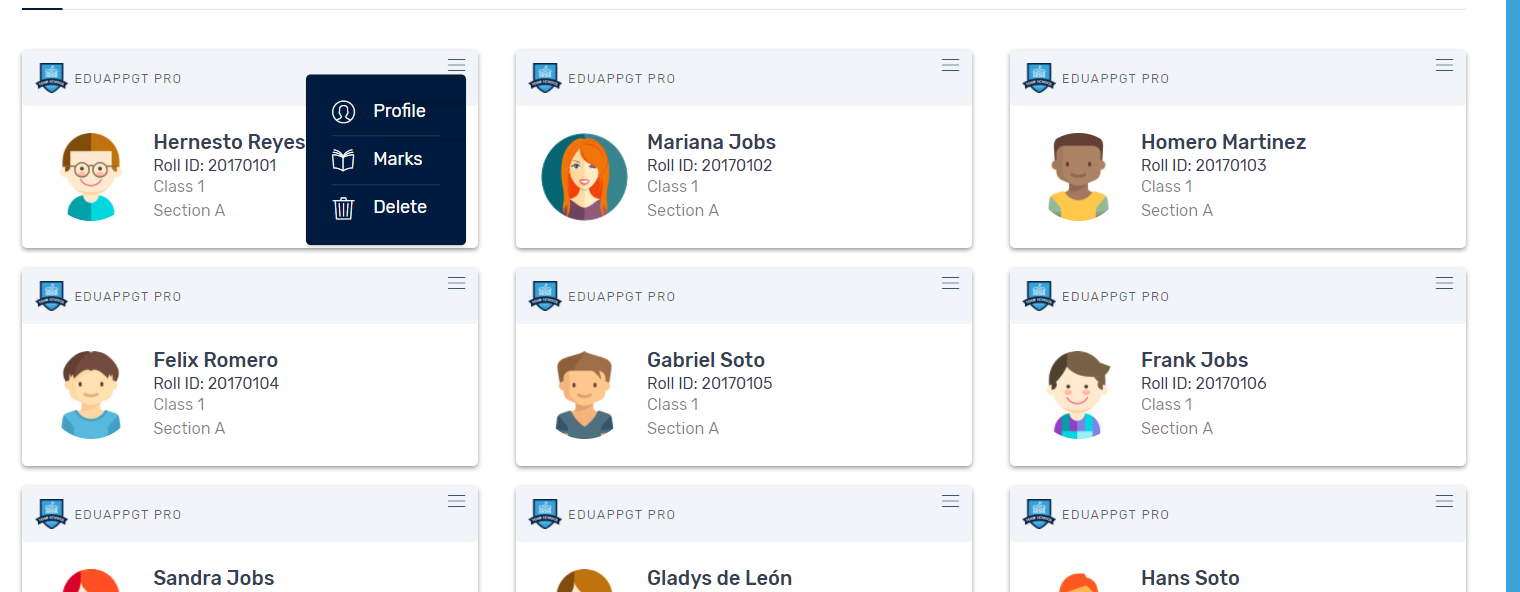Click Hernesto Reyes' avatar with glasses
The image size is (1520, 592).
(90, 177)
